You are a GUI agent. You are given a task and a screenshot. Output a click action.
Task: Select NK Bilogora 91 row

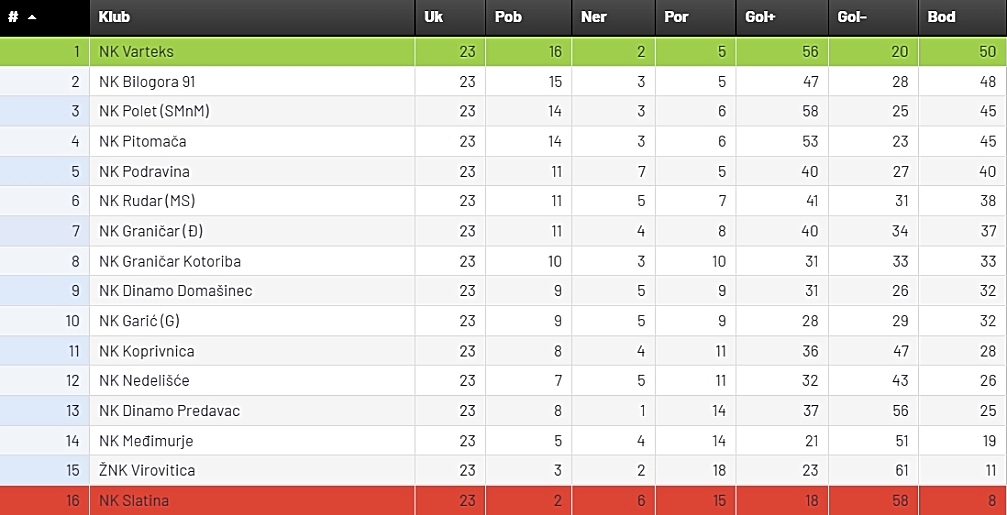click(504, 82)
